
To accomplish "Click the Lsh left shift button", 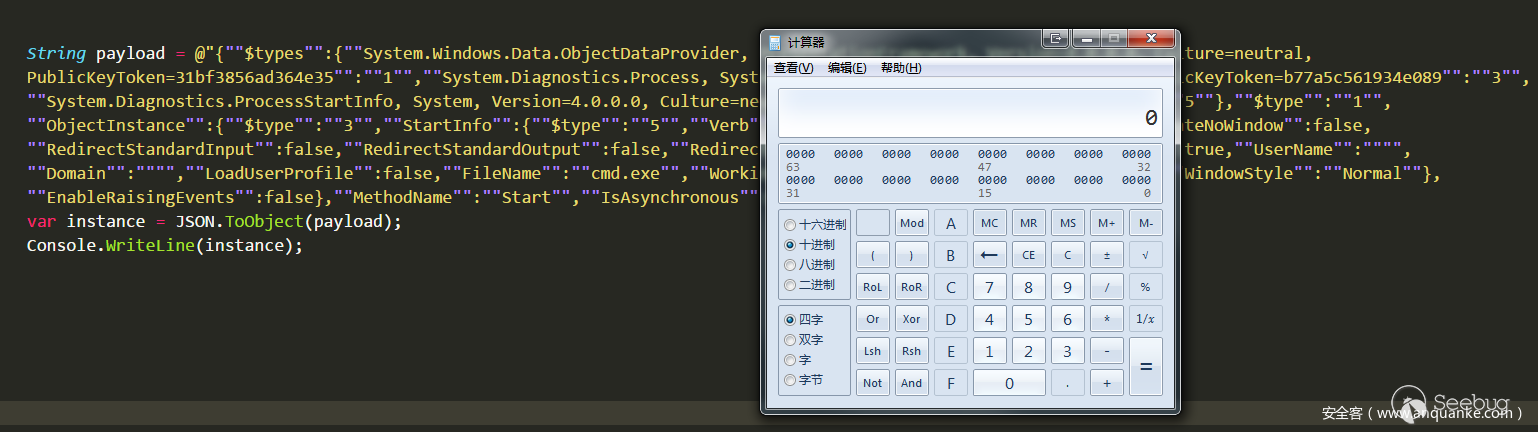I will click(x=873, y=351).
